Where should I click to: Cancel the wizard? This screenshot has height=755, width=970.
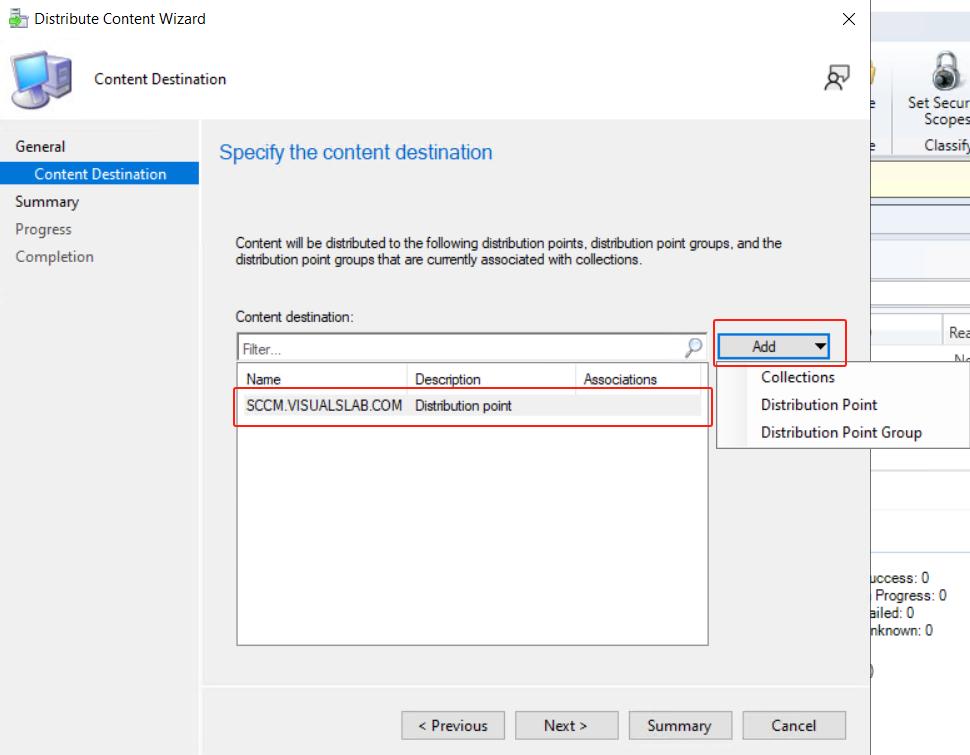(794, 726)
